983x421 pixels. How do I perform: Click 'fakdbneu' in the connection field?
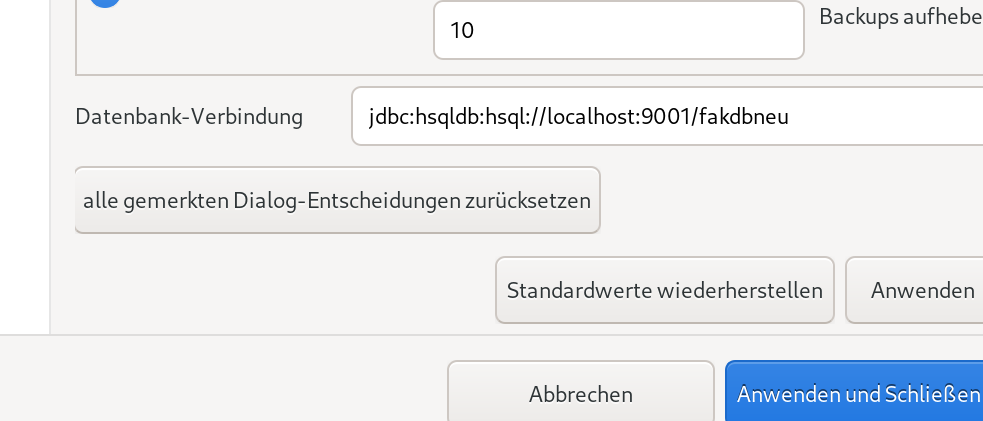tap(744, 117)
